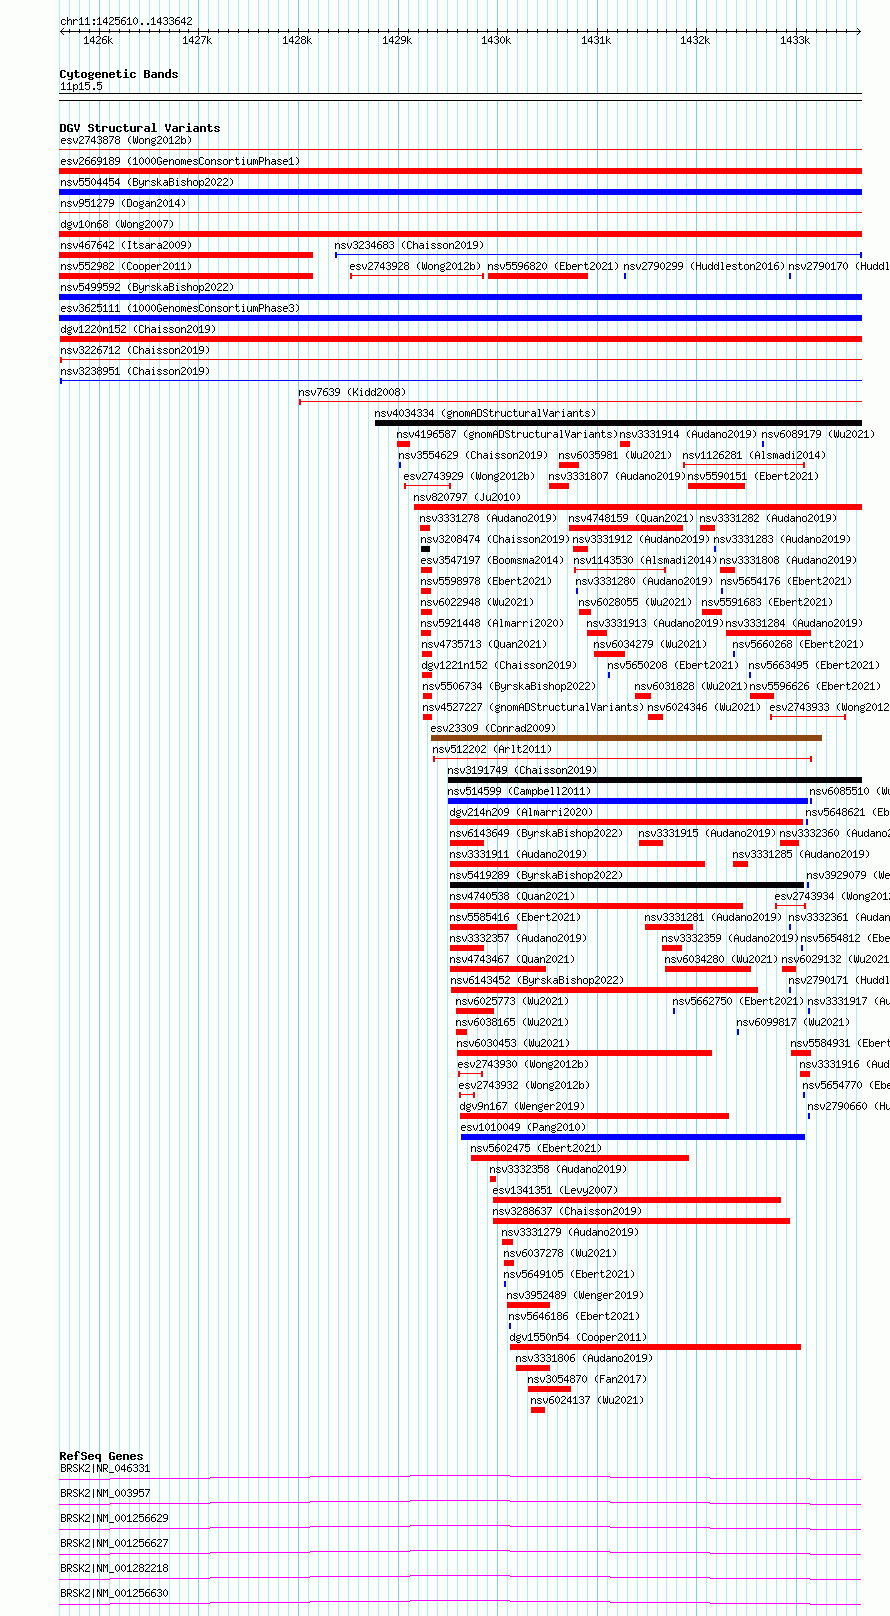
Task: Click the dgv1220n152 Chaisson2019 label
Action: coord(138,329)
